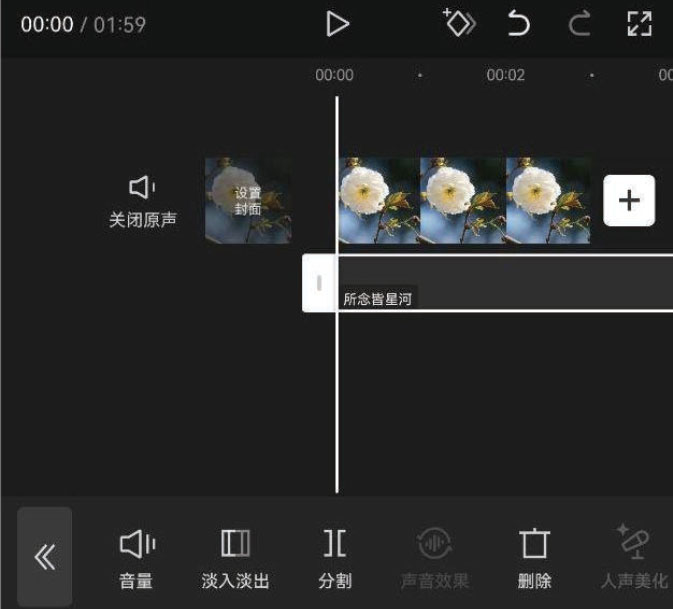Click the 00:02 mark on the timeline ruler
The width and height of the screenshot is (673, 609).
pos(505,75)
